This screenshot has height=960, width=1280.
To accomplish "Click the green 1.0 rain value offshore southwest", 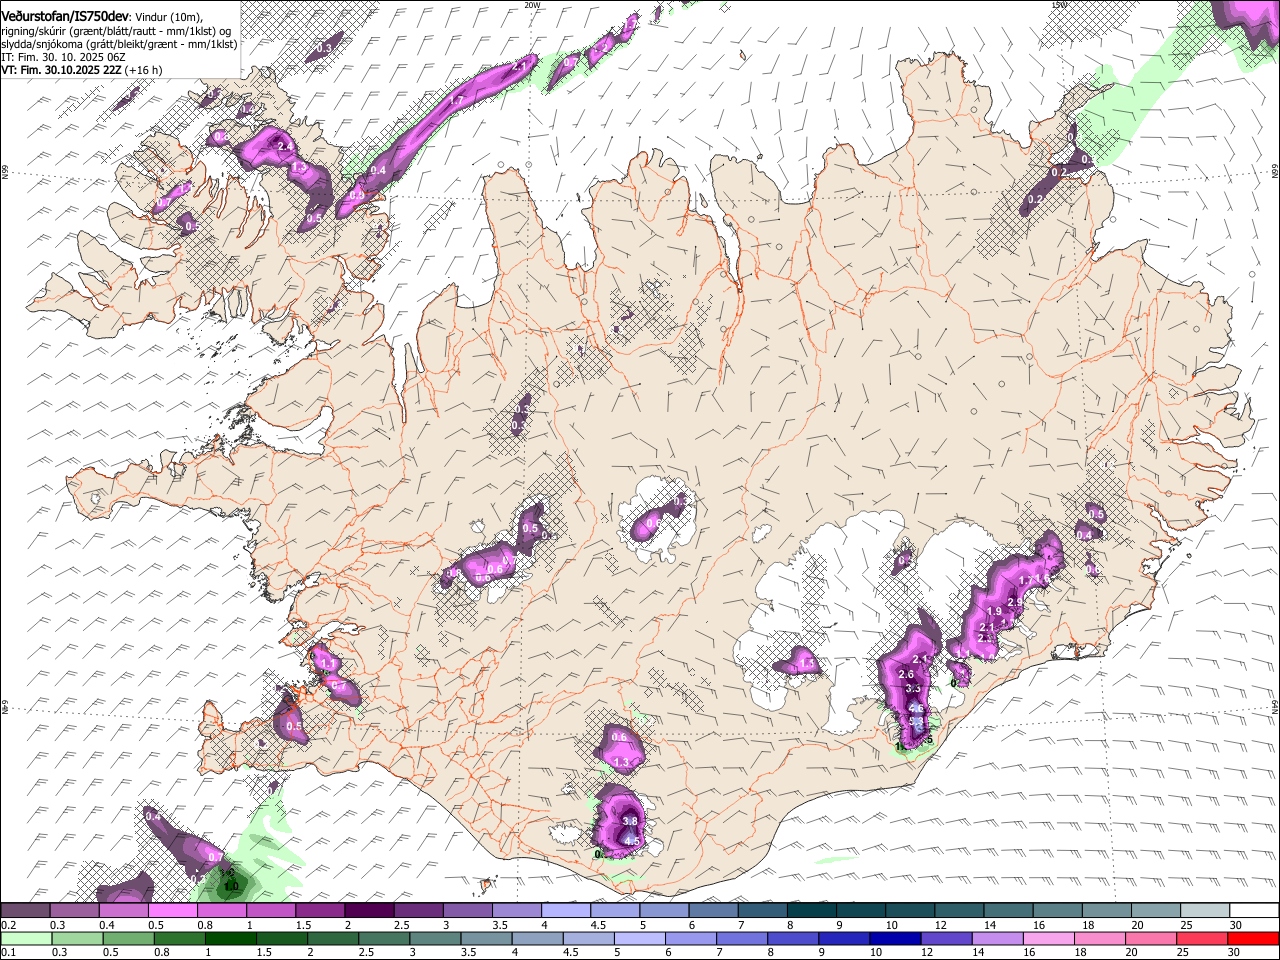I will coord(231,886).
